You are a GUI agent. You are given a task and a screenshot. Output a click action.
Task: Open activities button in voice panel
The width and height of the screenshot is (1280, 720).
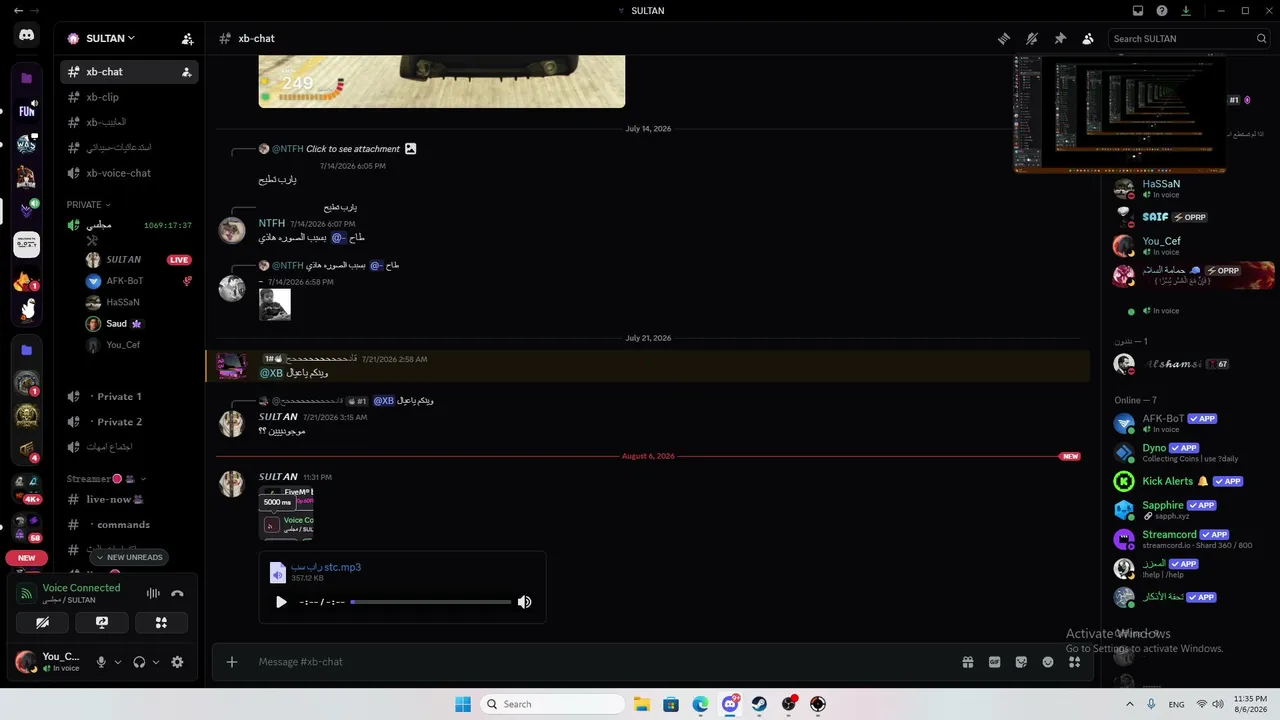[161, 622]
